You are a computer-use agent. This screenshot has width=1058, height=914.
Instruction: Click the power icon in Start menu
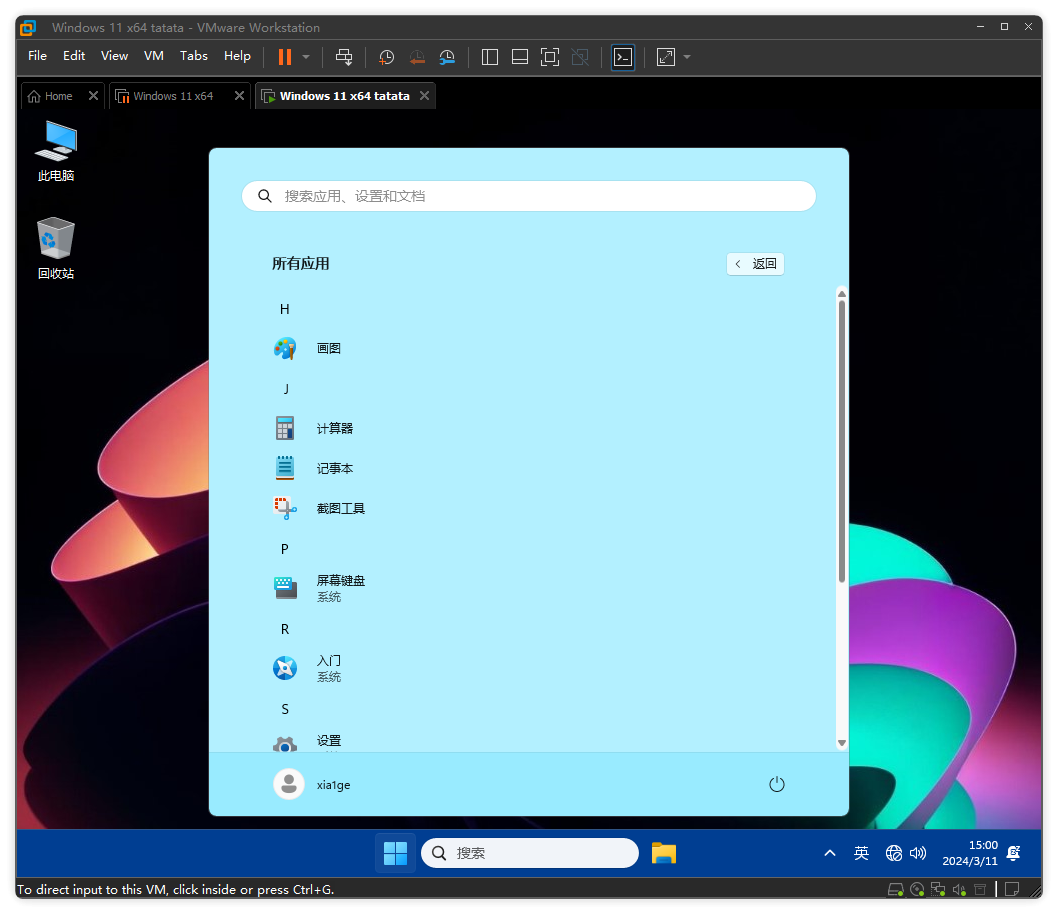point(777,784)
